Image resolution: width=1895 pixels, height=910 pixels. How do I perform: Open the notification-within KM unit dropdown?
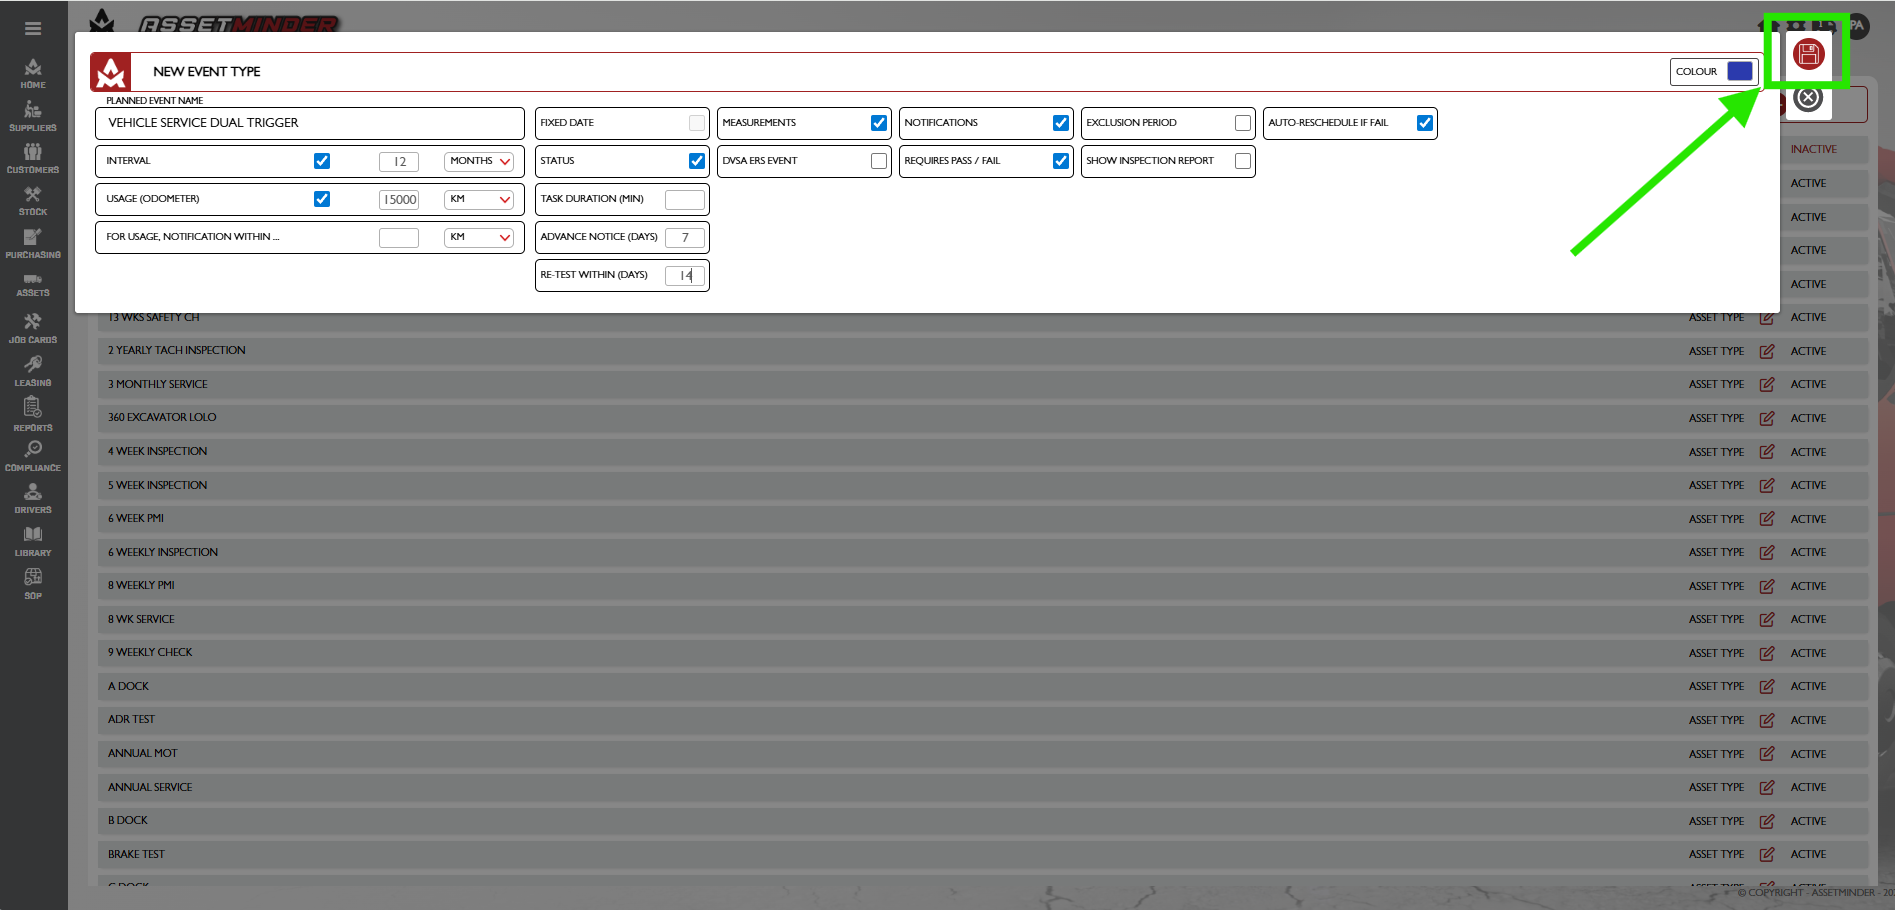point(479,237)
